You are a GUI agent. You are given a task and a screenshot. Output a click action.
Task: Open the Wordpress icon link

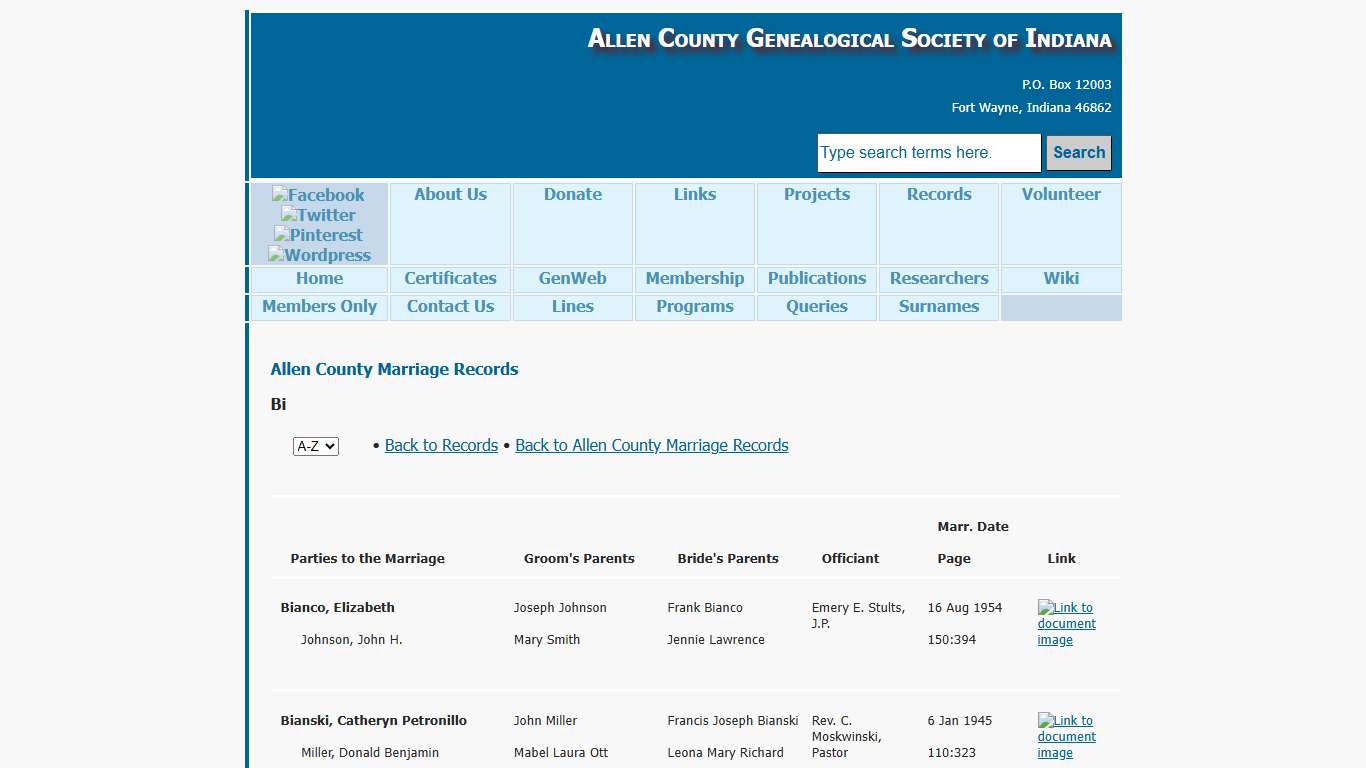pyautogui.click(x=318, y=255)
